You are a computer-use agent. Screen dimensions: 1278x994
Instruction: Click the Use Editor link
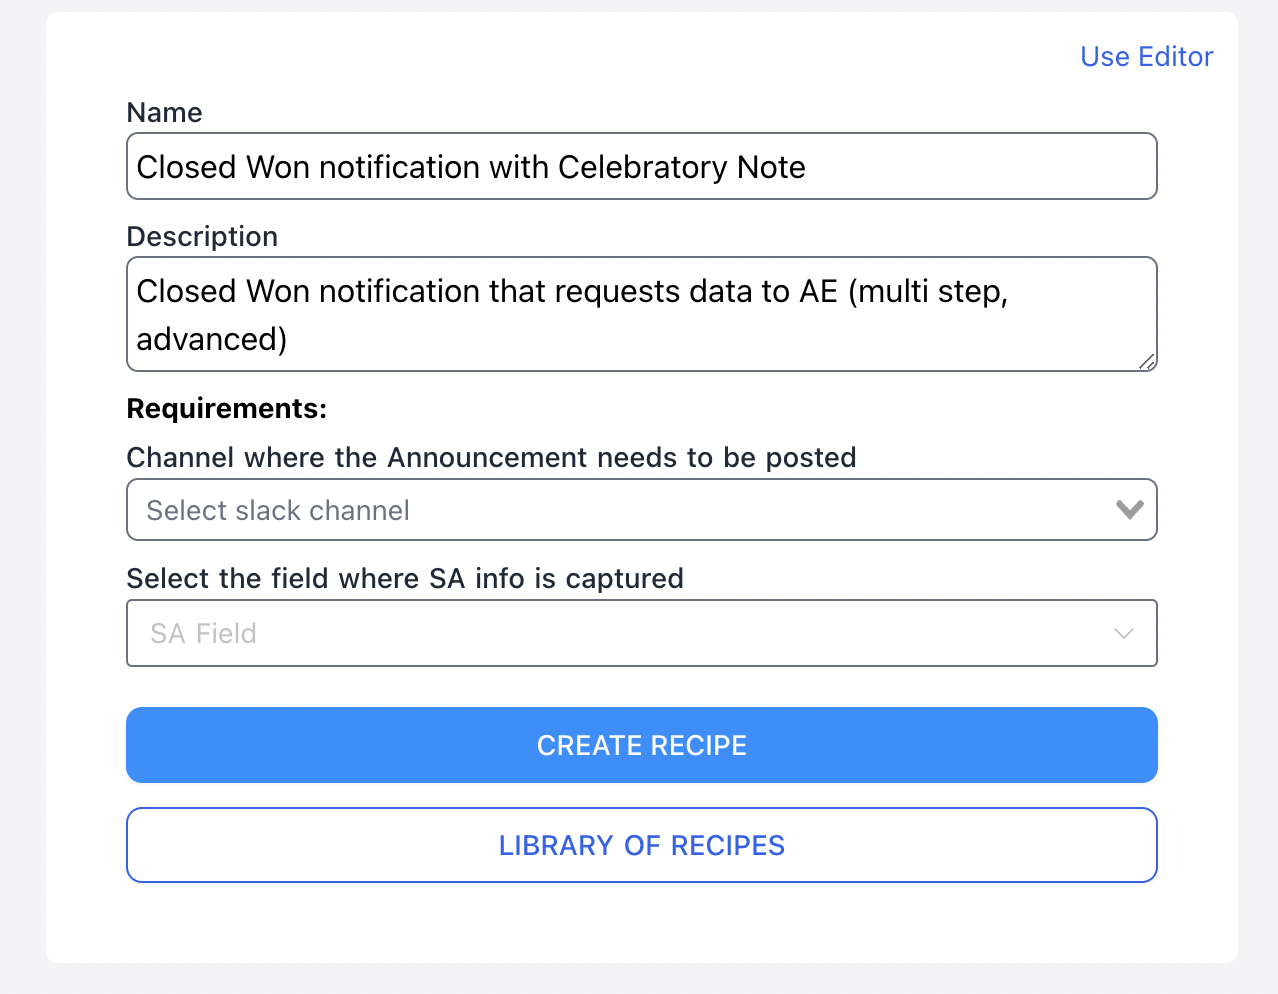pos(1146,57)
